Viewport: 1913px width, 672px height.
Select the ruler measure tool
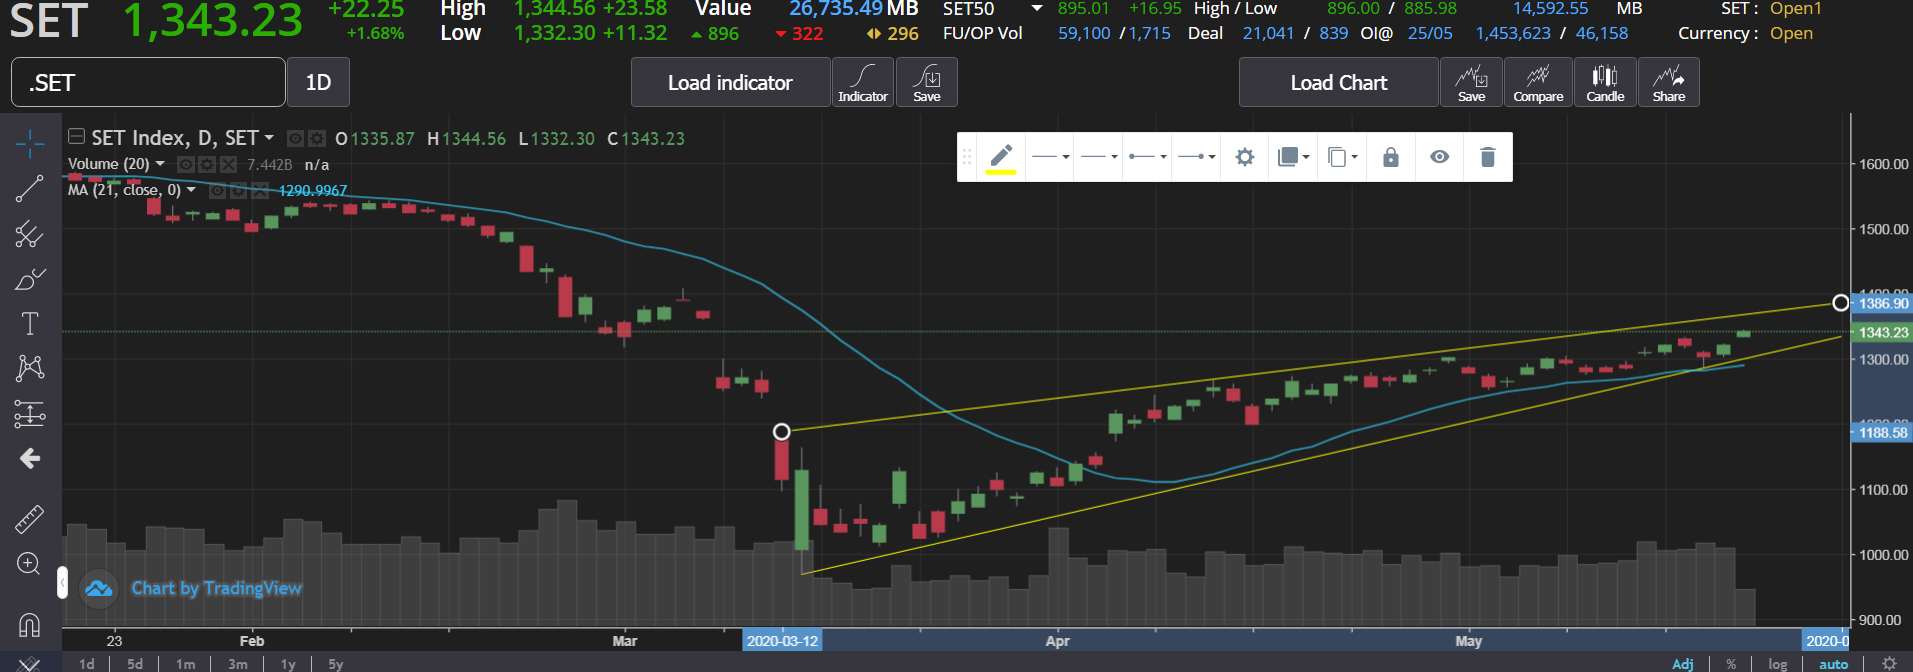point(30,518)
